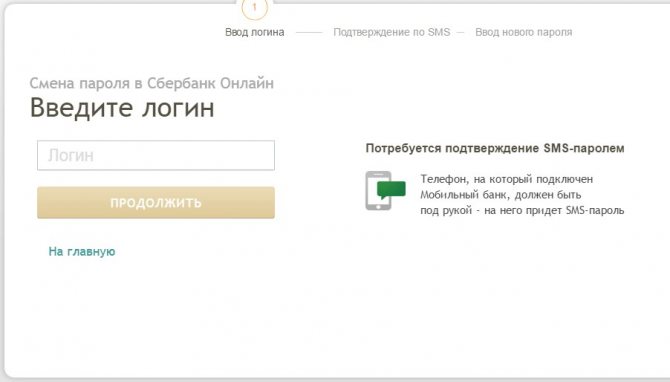This screenshot has width=670, height=382.
Task: Click 'Потребуется подтверждение SMS-паролем' bold heading
Action: 495,148
